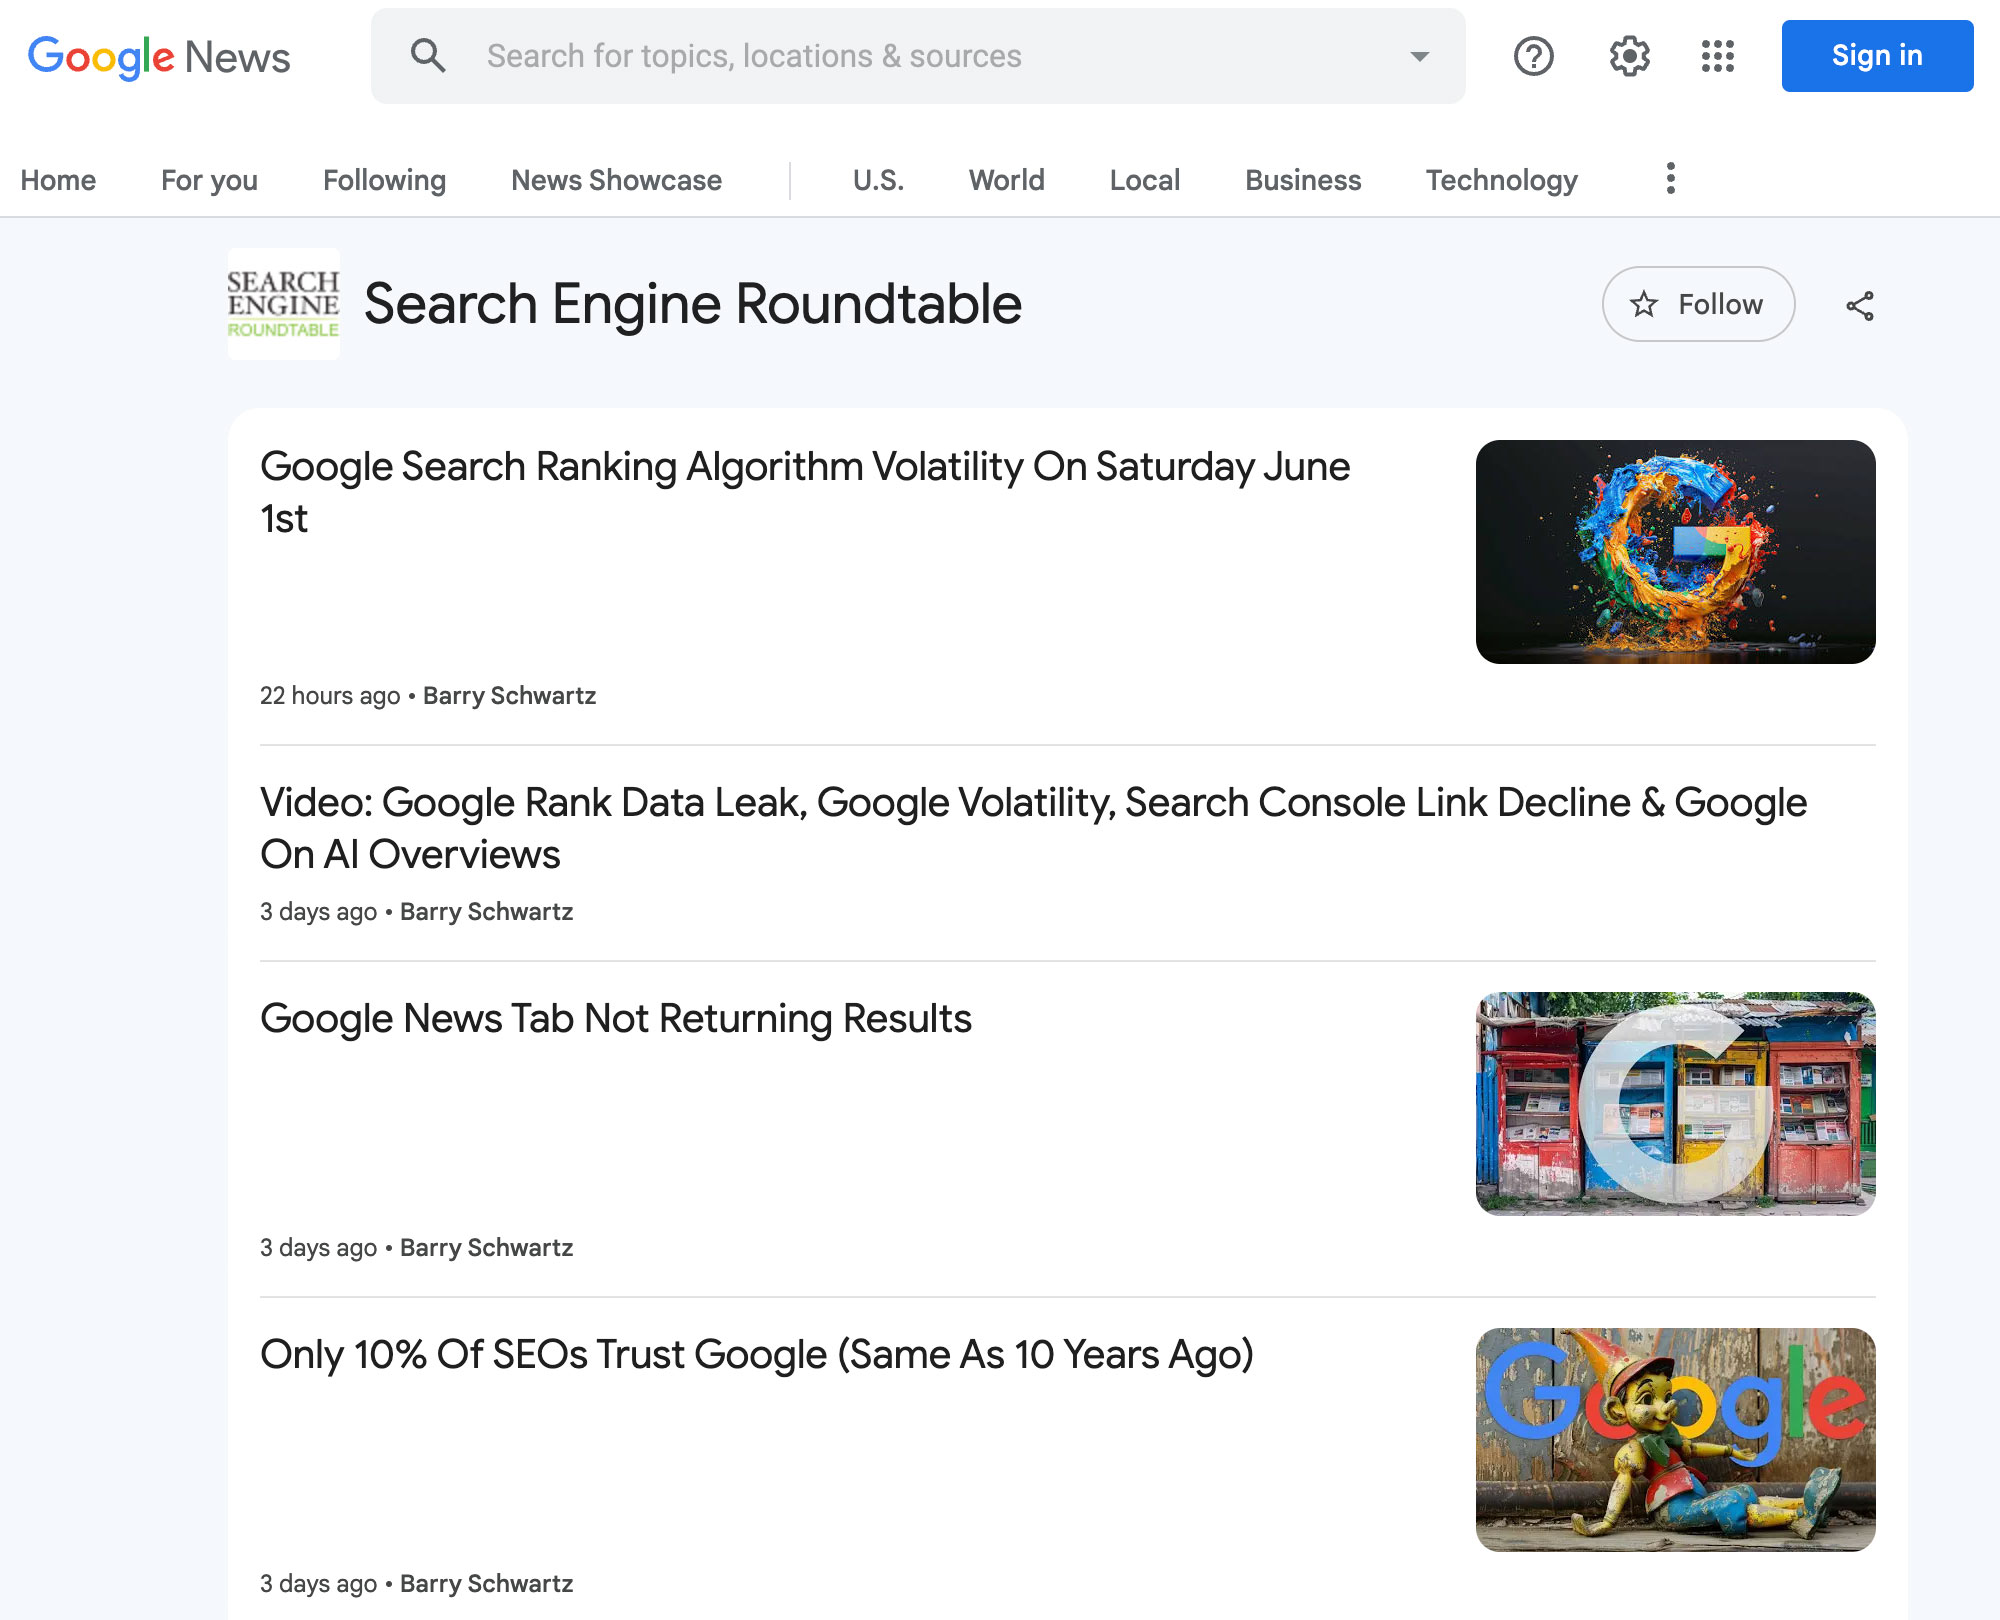
Task: Follow the Search Engine Roundtable publication
Action: (x=1698, y=305)
